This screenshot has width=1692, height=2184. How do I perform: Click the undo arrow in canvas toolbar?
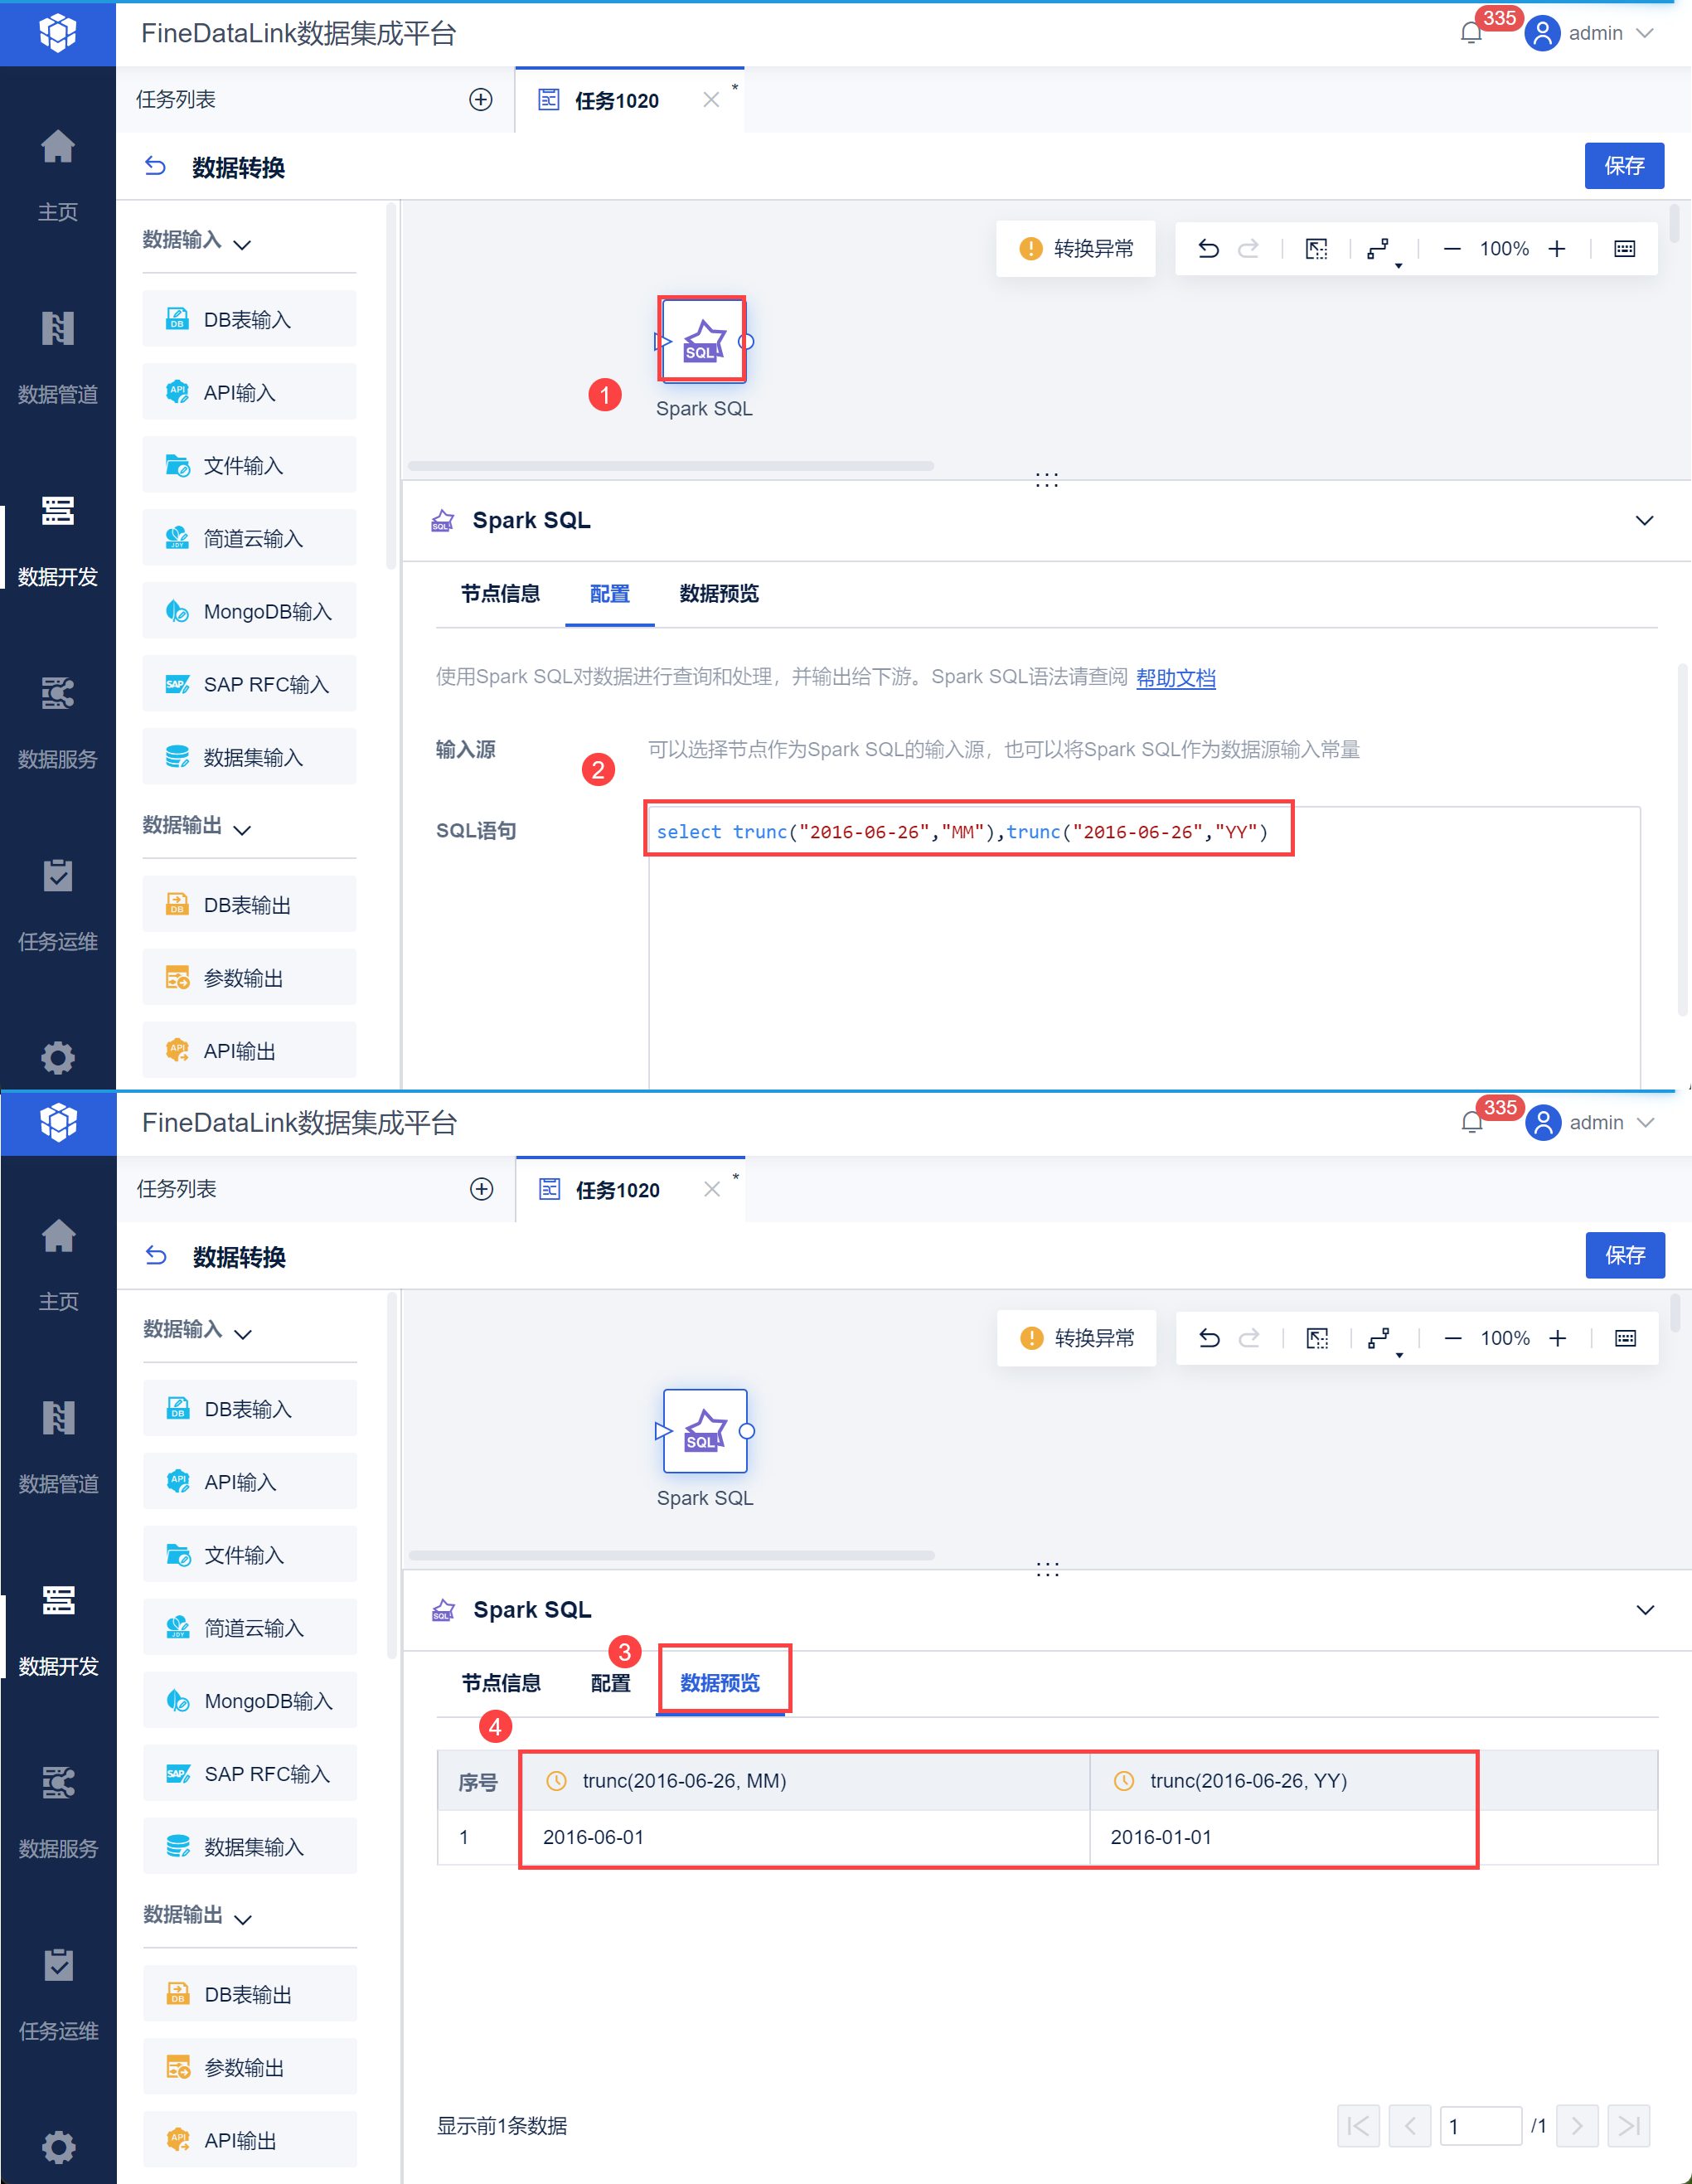1208,248
